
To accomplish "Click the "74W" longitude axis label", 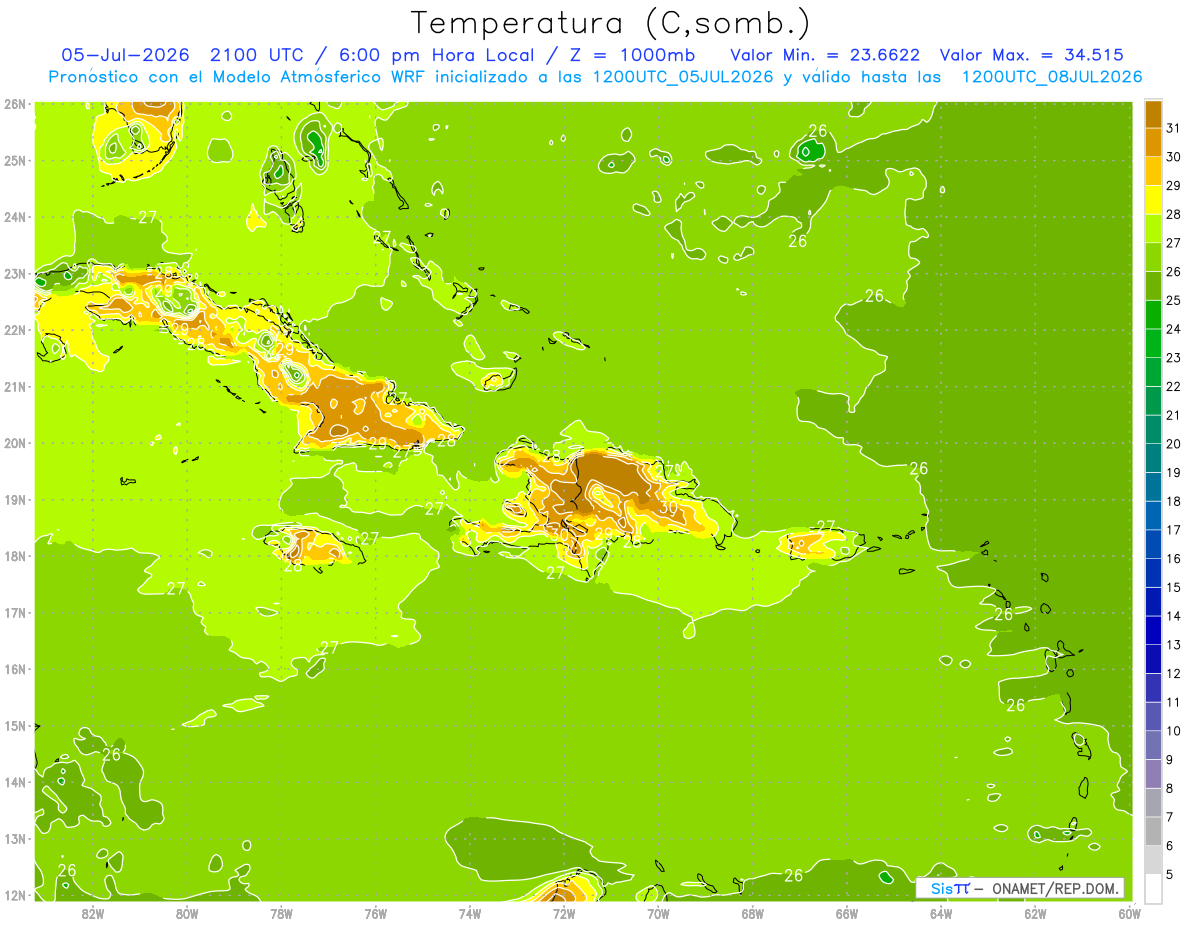I will [x=469, y=913].
